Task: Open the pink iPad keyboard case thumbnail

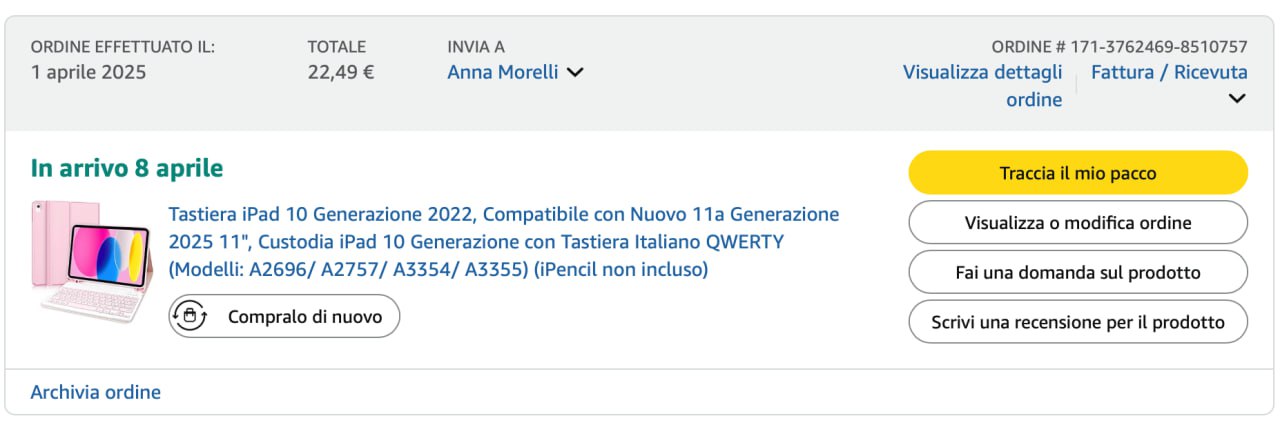Action: (x=93, y=261)
